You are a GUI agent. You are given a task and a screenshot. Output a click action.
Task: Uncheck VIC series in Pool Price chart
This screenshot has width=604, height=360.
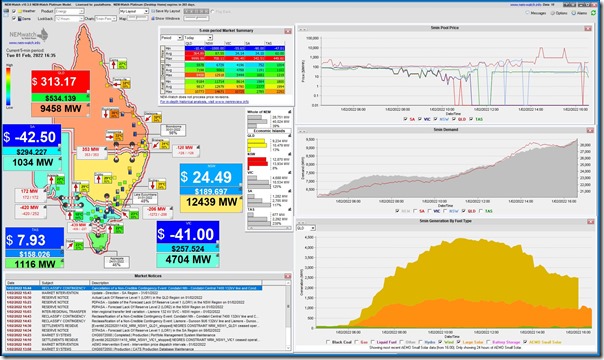[x=420, y=119]
